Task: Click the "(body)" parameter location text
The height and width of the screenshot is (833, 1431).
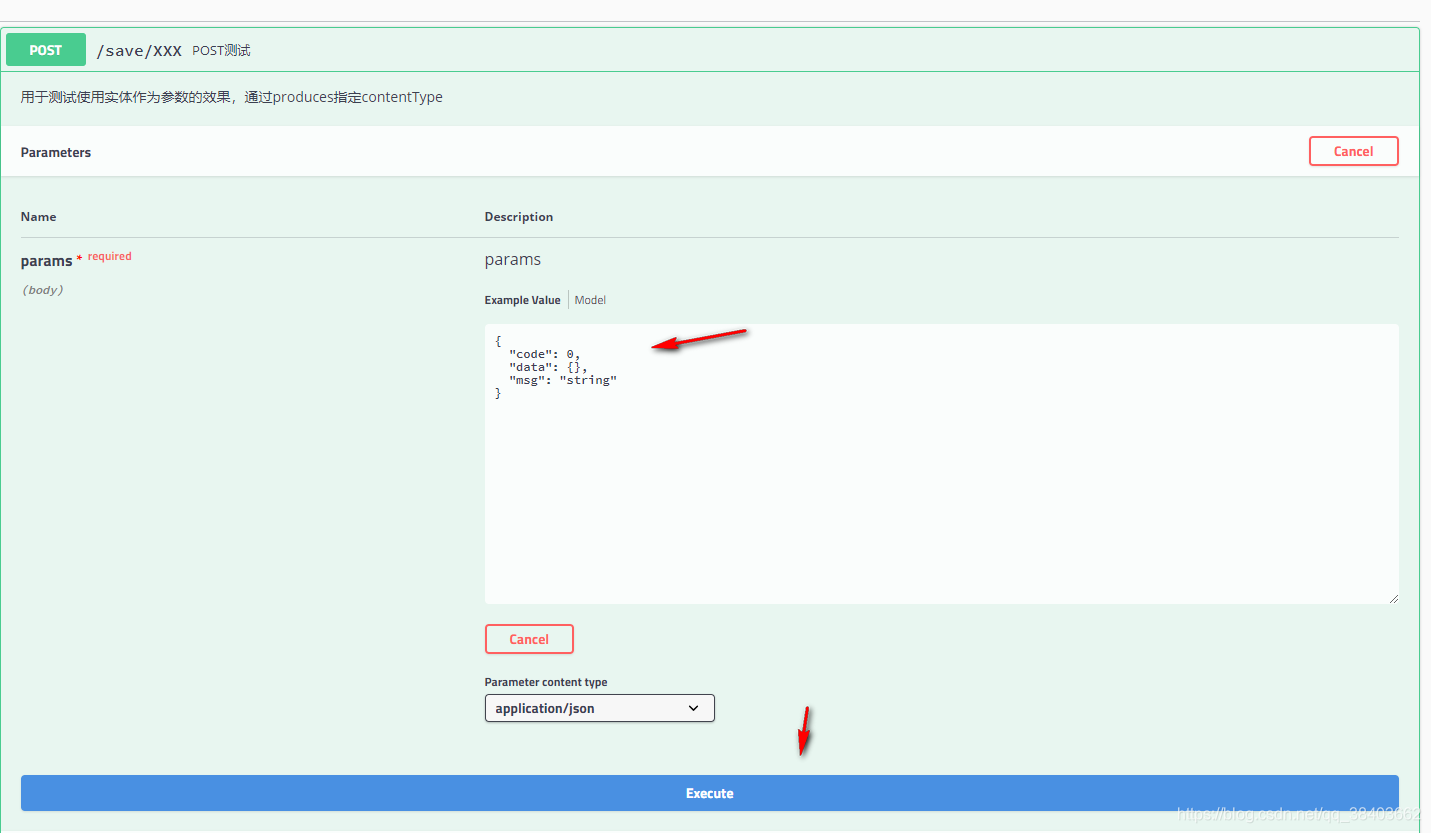Action: (x=43, y=290)
